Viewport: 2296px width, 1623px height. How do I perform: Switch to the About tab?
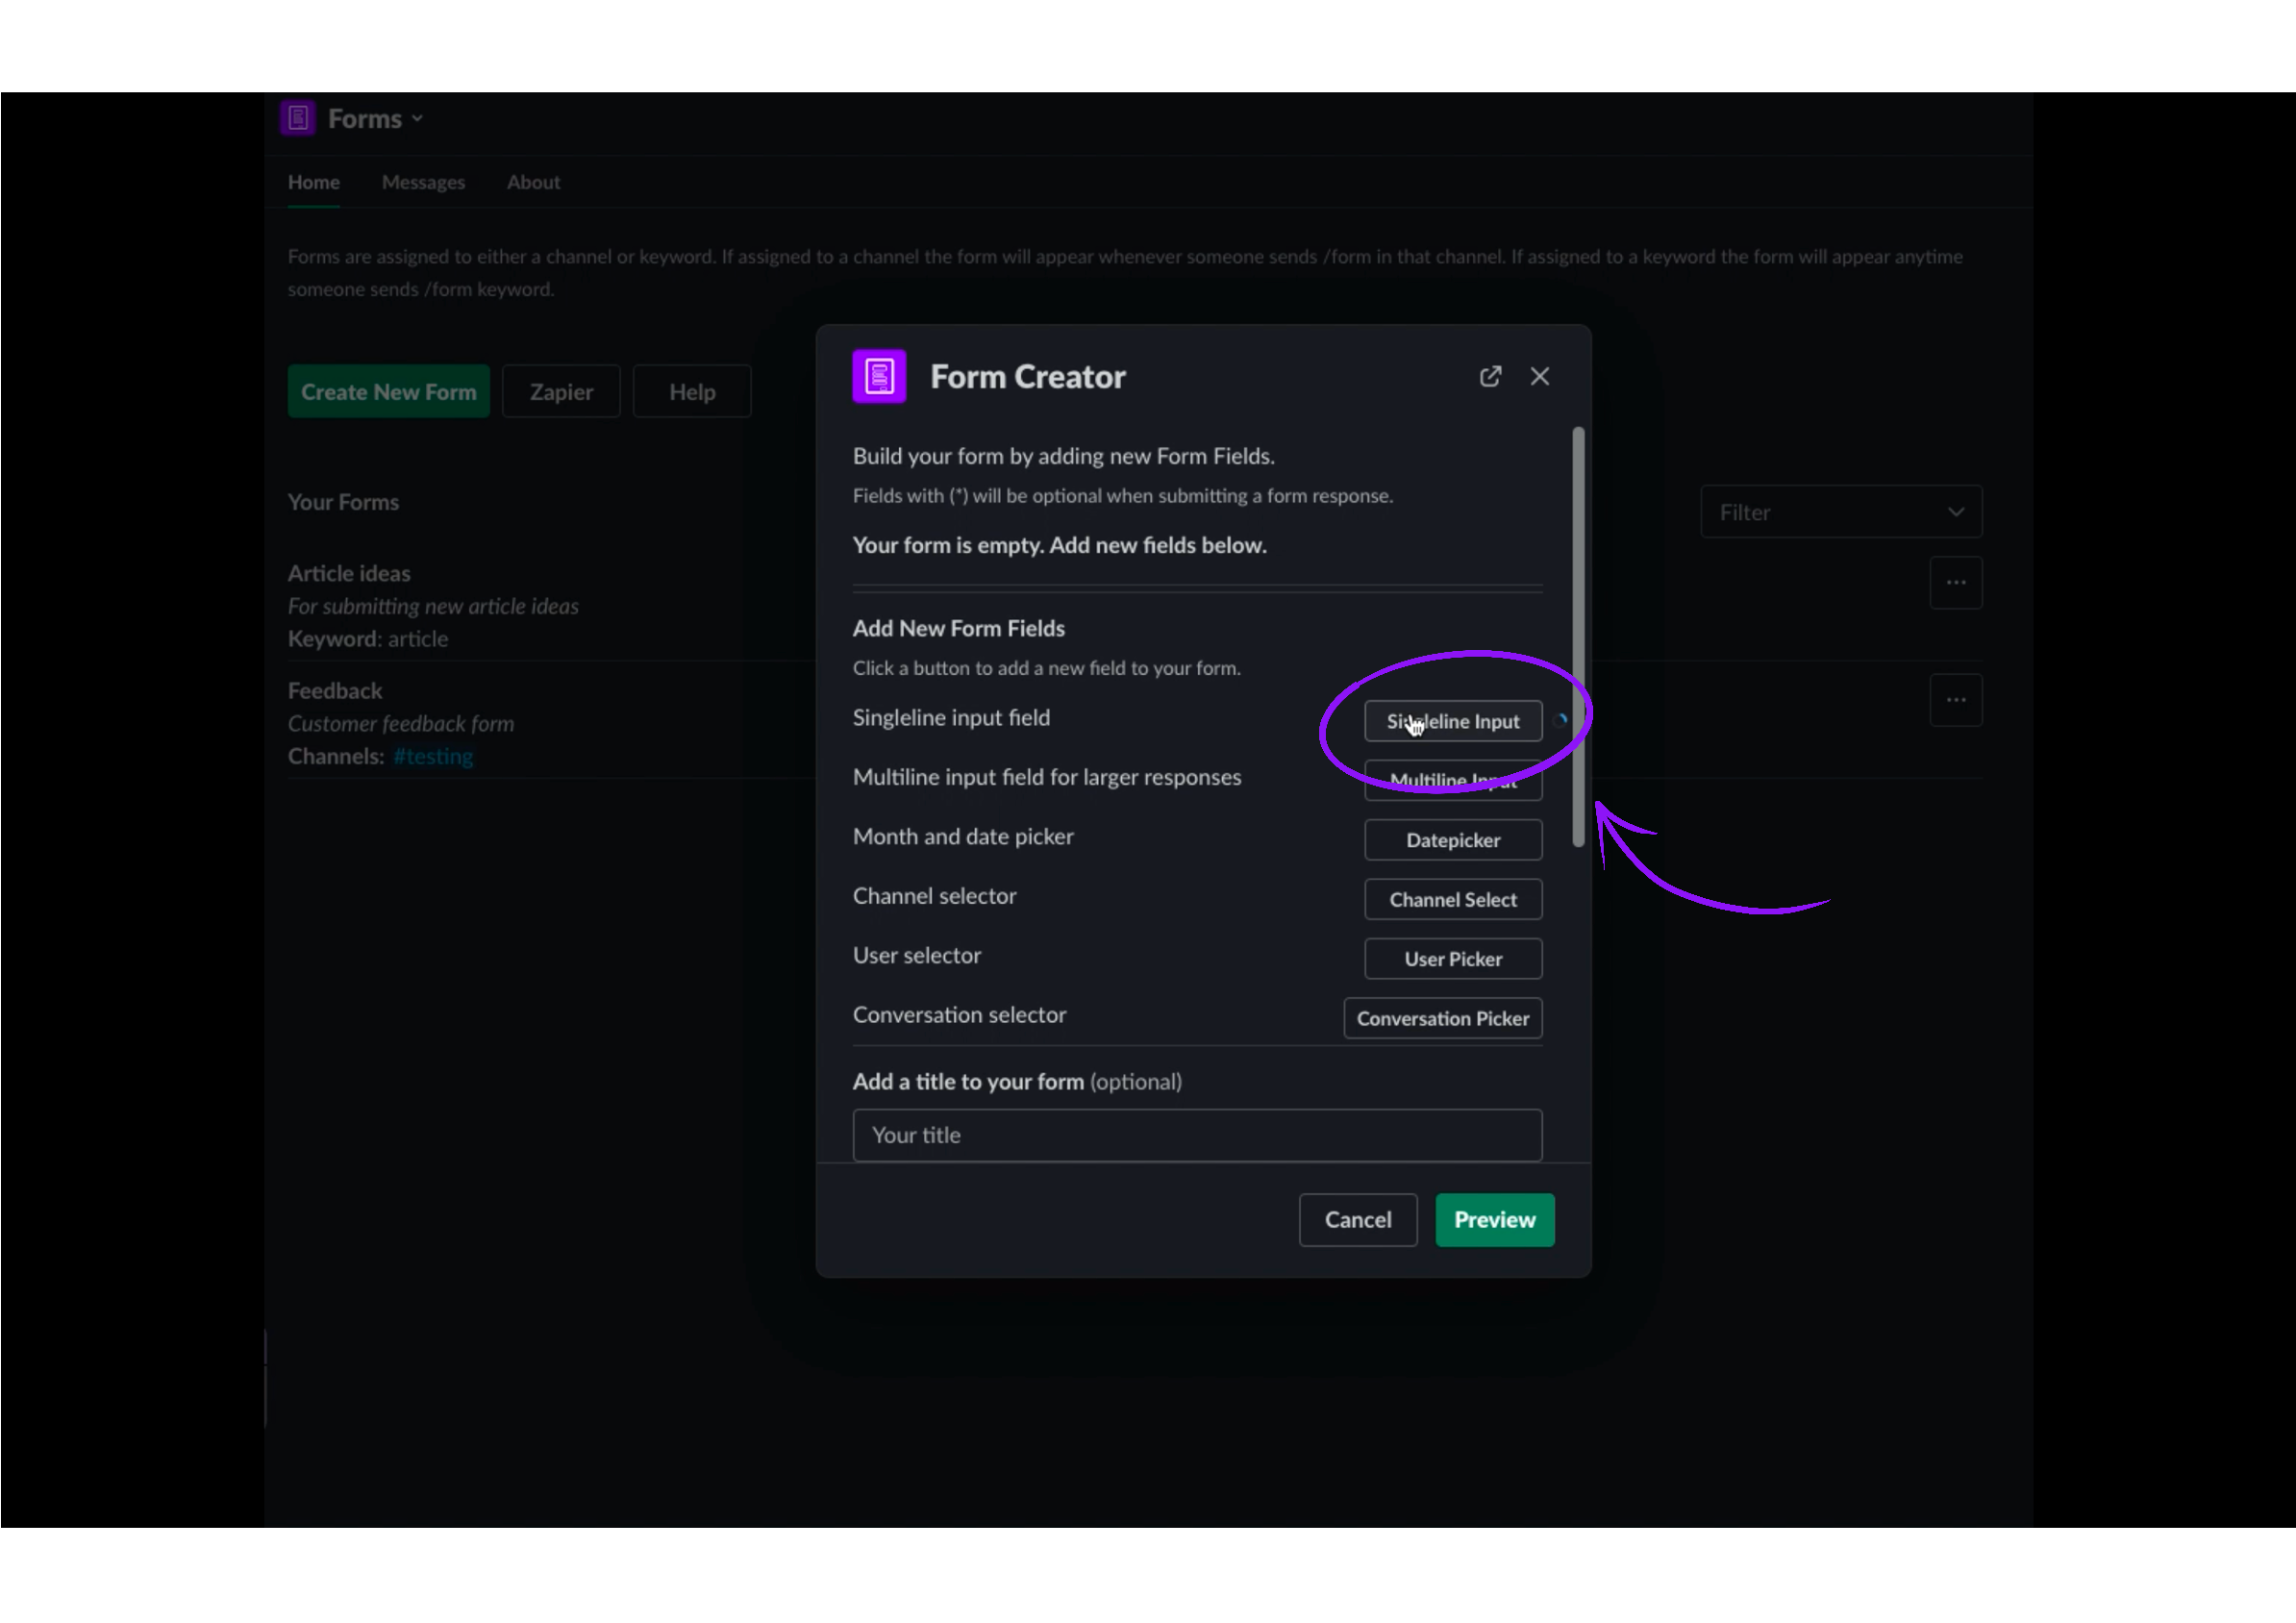point(533,182)
